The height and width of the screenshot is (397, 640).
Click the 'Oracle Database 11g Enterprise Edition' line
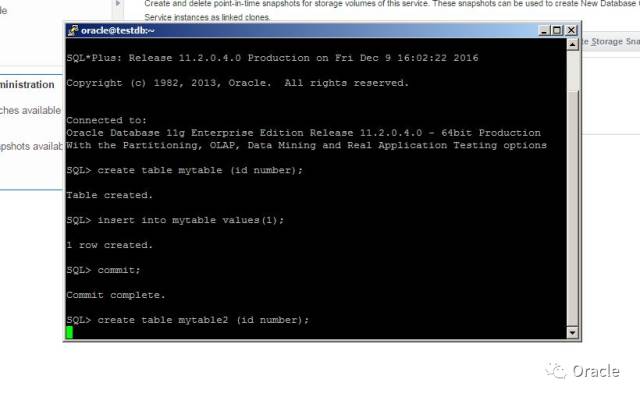pos(303,133)
